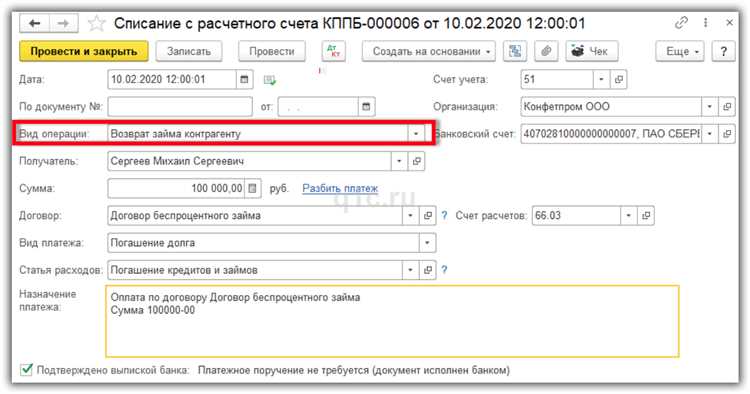Show Дт/Кт postings of the document
750x394 pixels.
(x=333, y=51)
